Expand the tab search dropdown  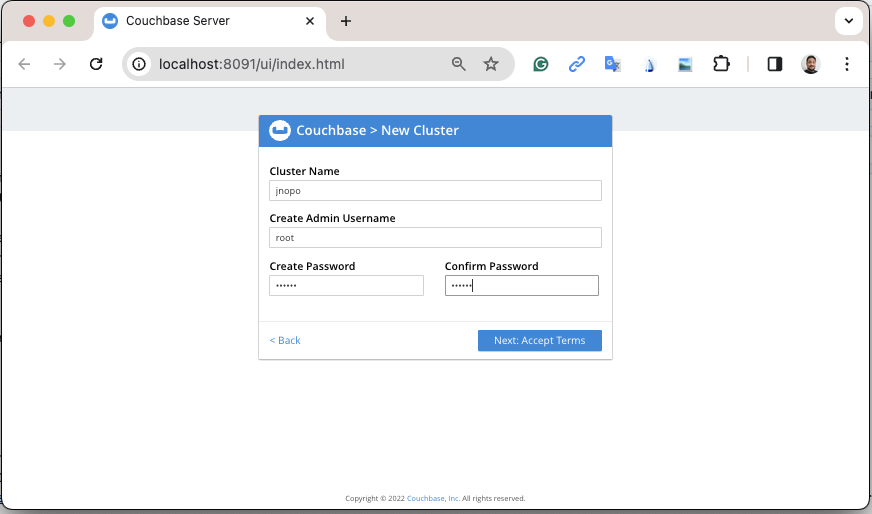pos(849,21)
